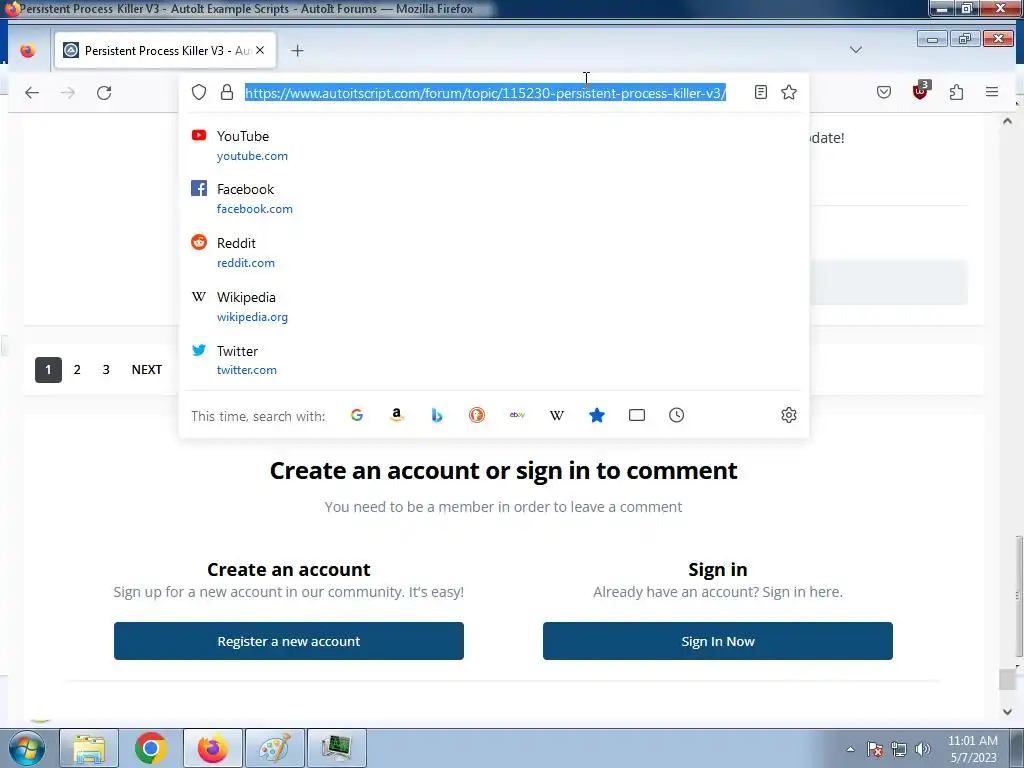1024x768 pixels.
Task: Go to page 3 of the topic
Action: [106, 370]
